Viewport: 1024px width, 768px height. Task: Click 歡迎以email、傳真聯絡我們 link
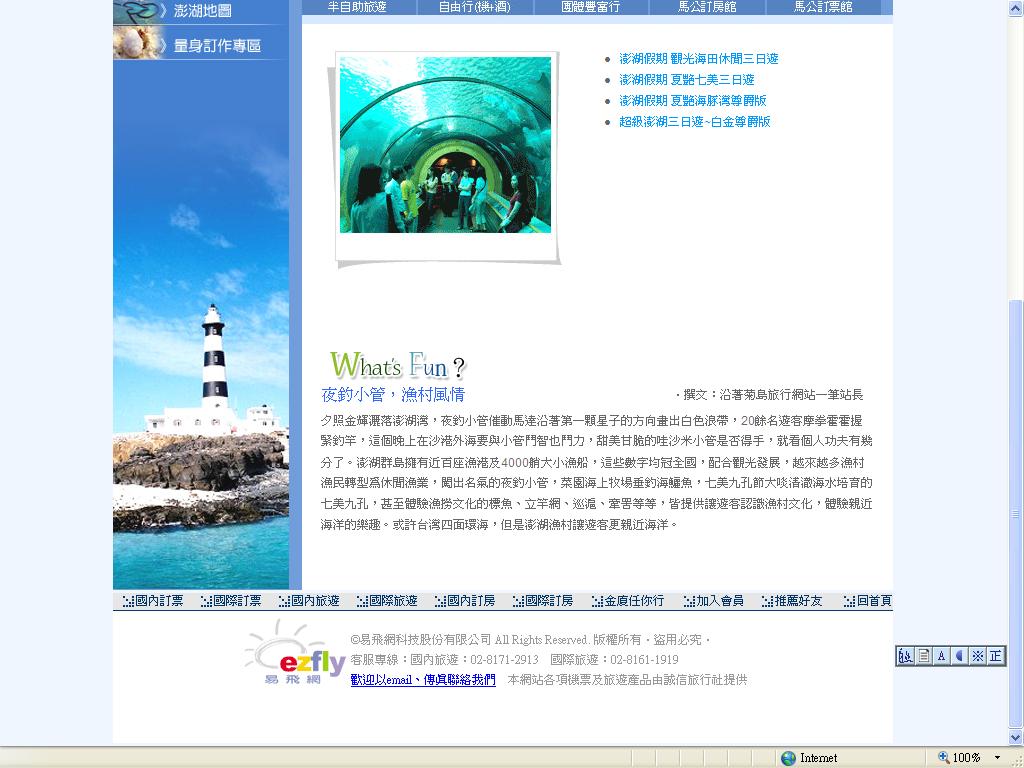pyautogui.click(x=422, y=680)
